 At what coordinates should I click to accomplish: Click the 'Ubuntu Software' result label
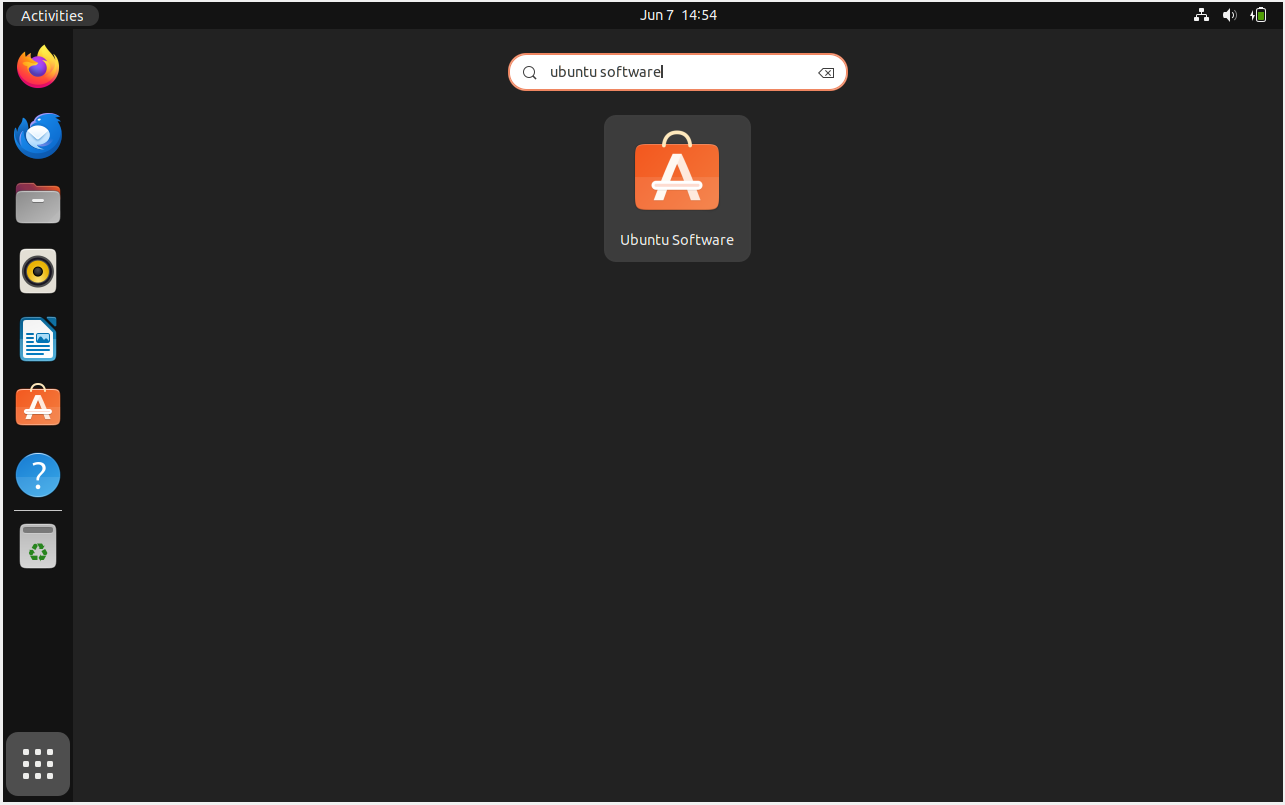coord(677,240)
